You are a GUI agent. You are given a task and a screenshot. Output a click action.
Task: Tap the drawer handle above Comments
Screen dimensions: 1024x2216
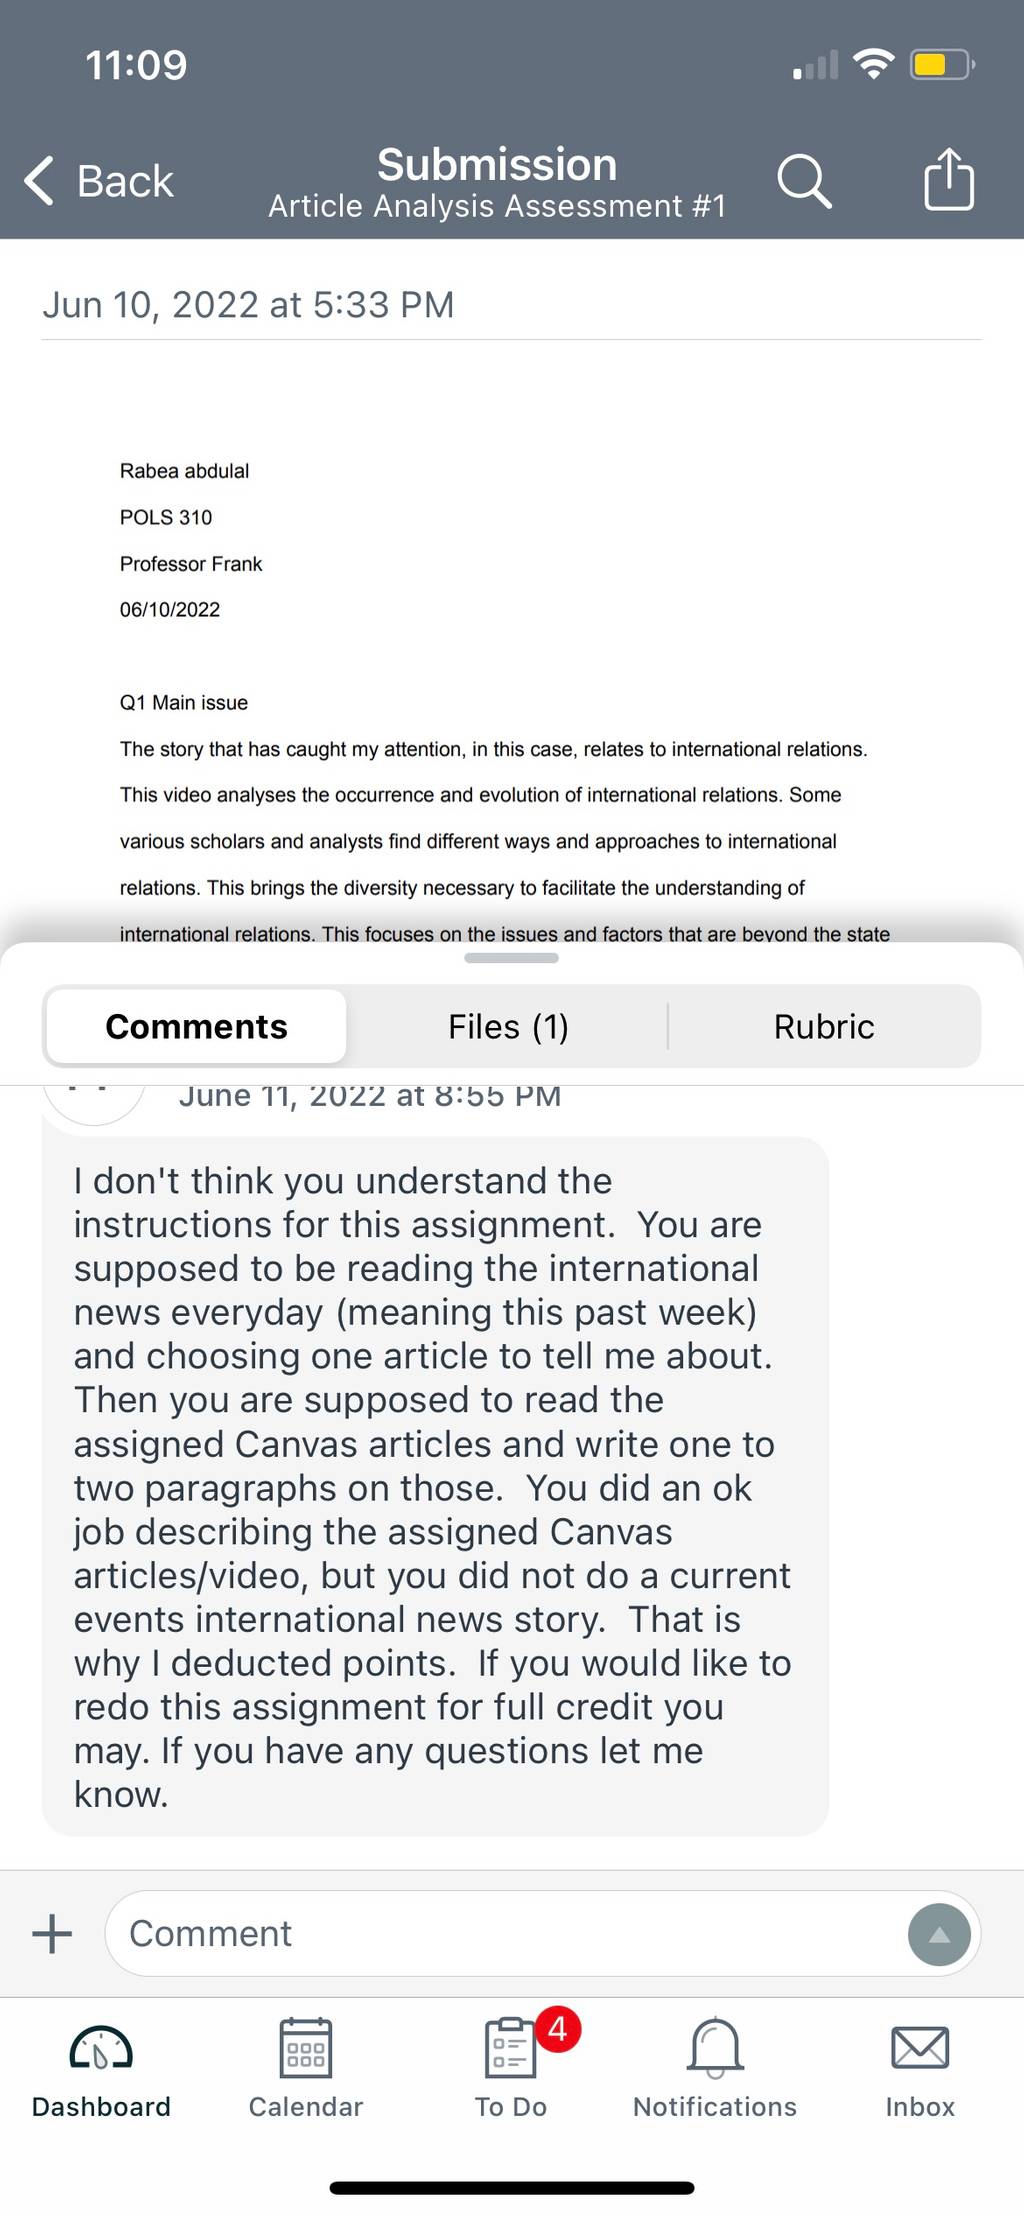pyautogui.click(x=511, y=958)
